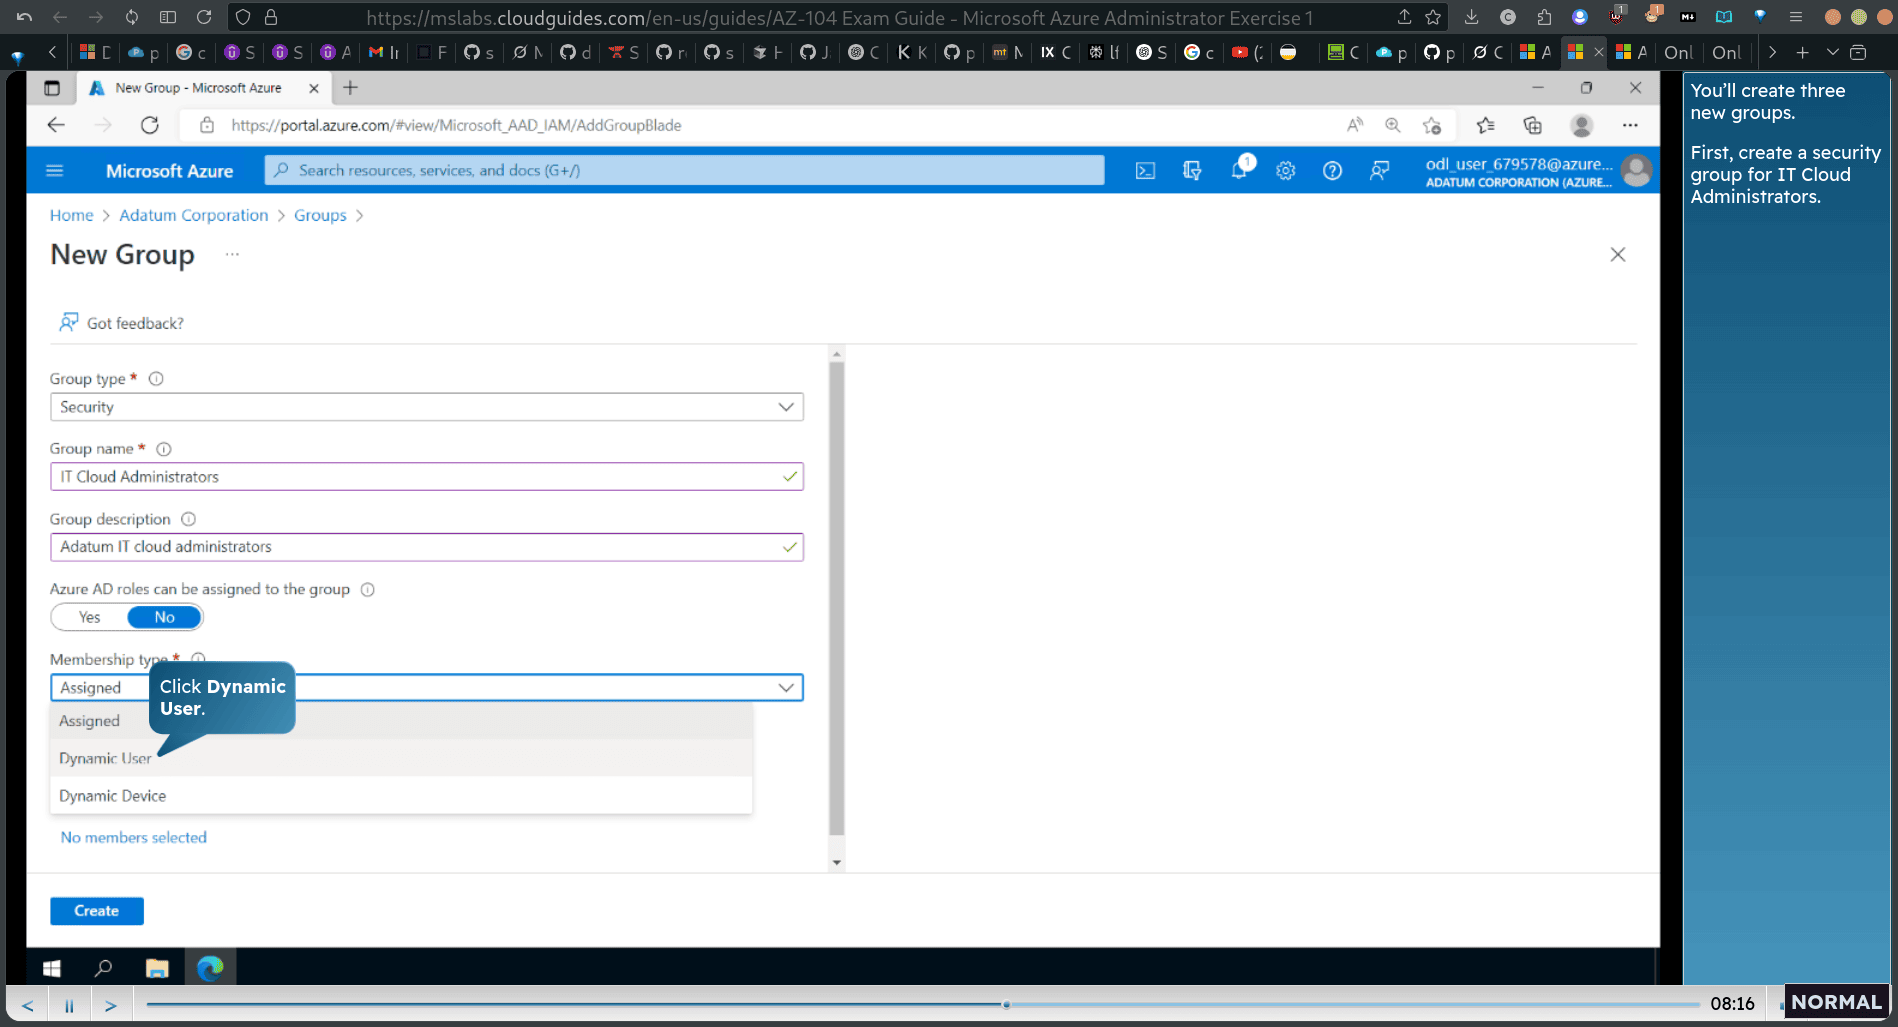Viewport: 1898px width, 1027px height.
Task: Click Edge read aloud icon
Action: click(1355, 125)
